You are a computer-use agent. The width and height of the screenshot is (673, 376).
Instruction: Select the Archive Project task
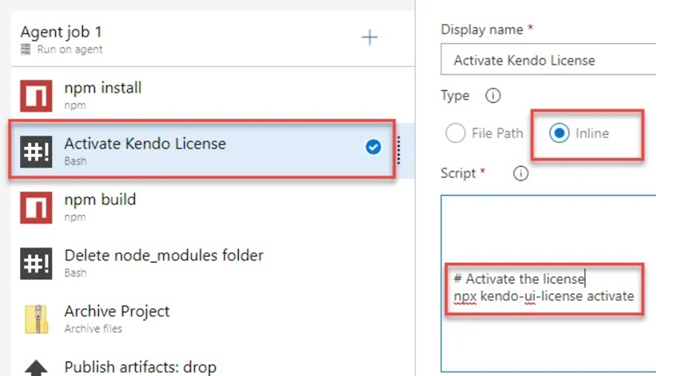[213, 318]
